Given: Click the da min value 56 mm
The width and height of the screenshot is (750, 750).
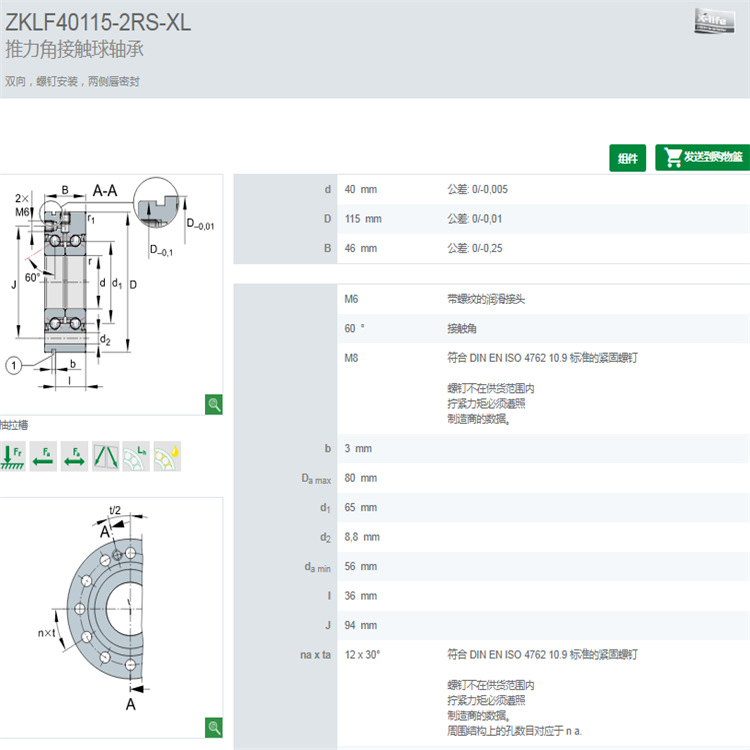Looking at the screenshot, I should [x=361, y=566].
